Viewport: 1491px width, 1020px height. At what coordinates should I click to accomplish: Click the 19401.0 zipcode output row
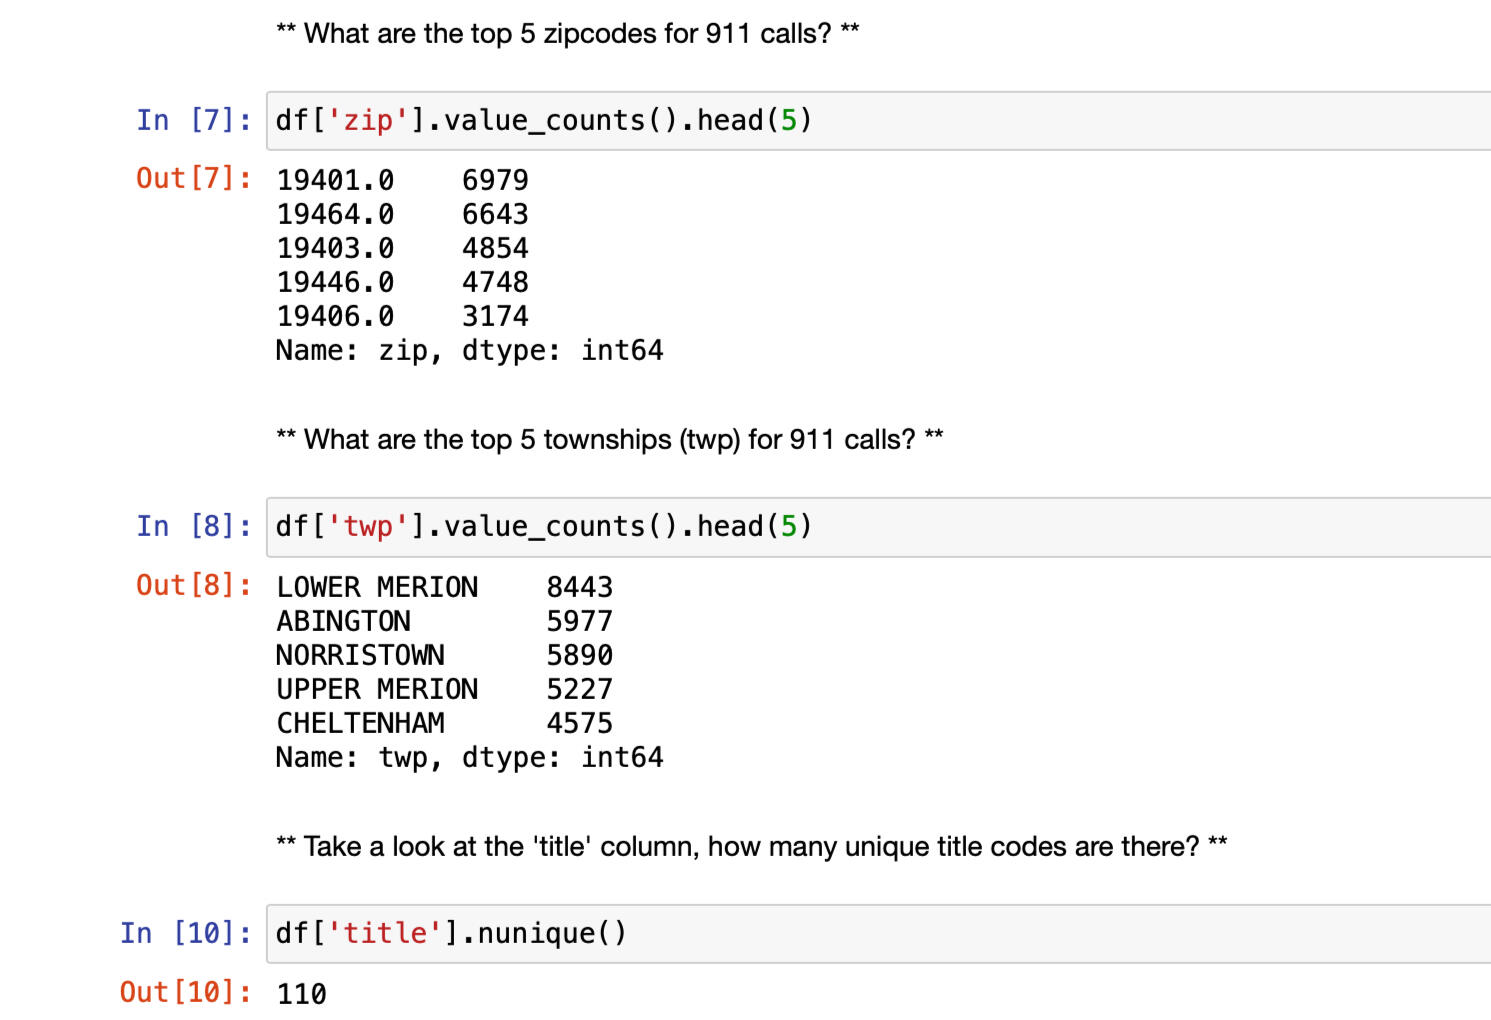tap(402, 181)
